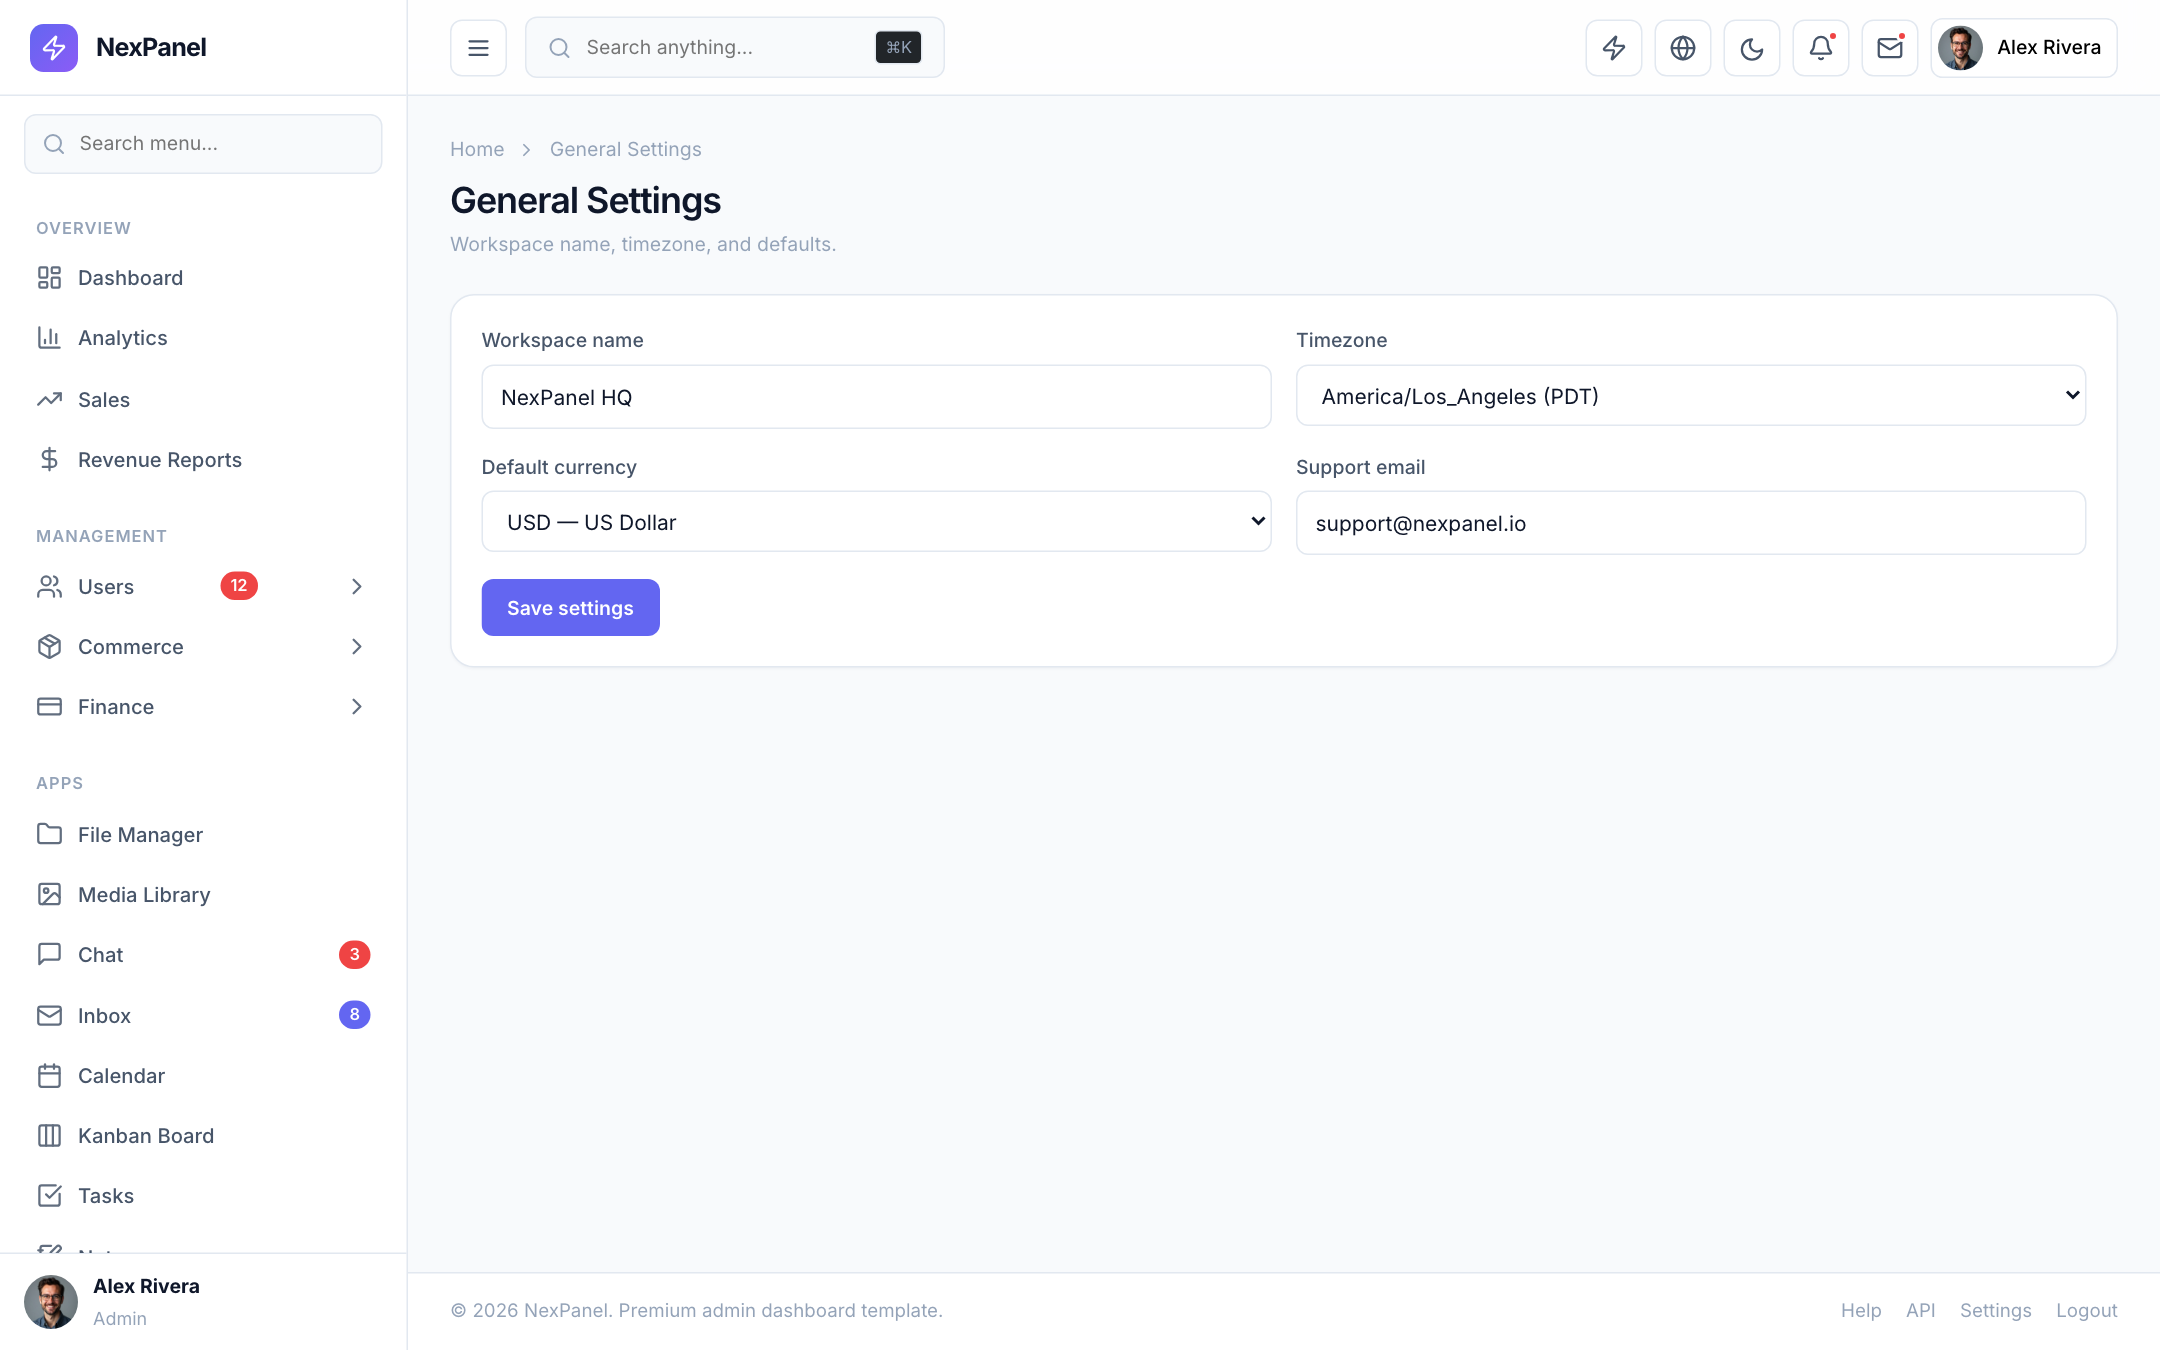
Task: Click the Workspace name input field
Action: (x=876, y=397)
